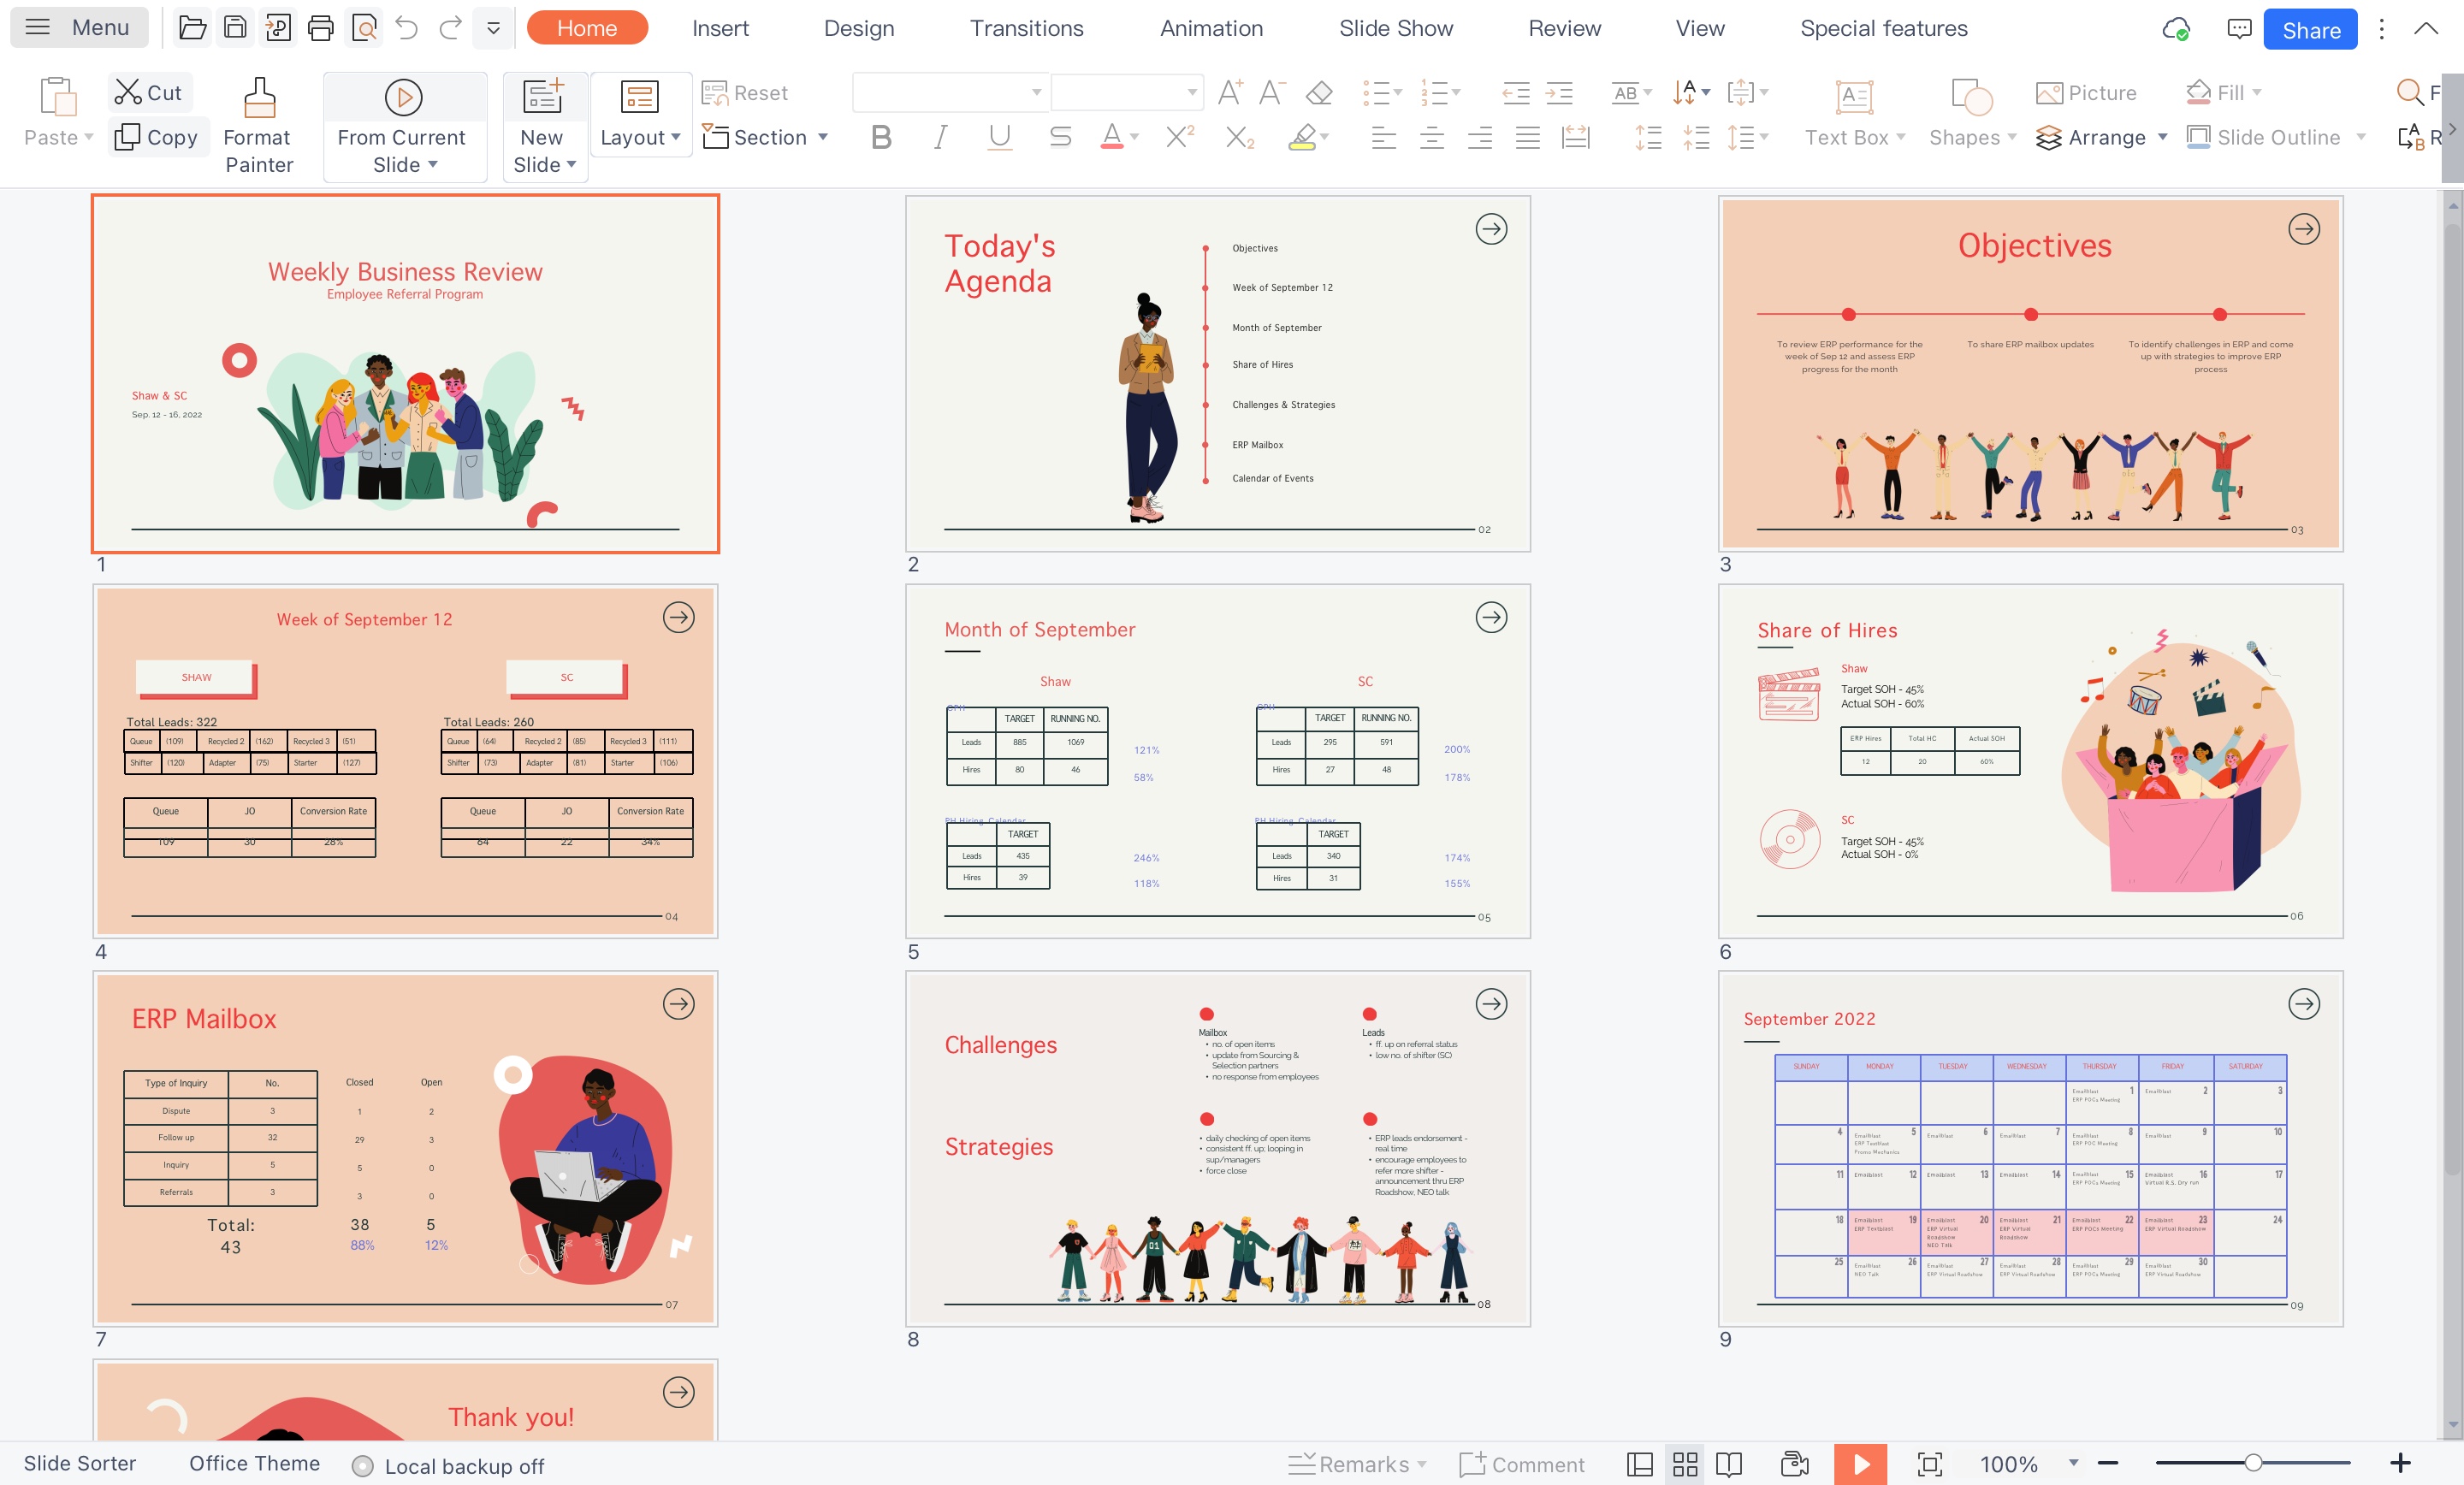Select the Challenges and Strategies slide thumbnail
Viewport: 2464px width, 1485px height.
1217,1148
